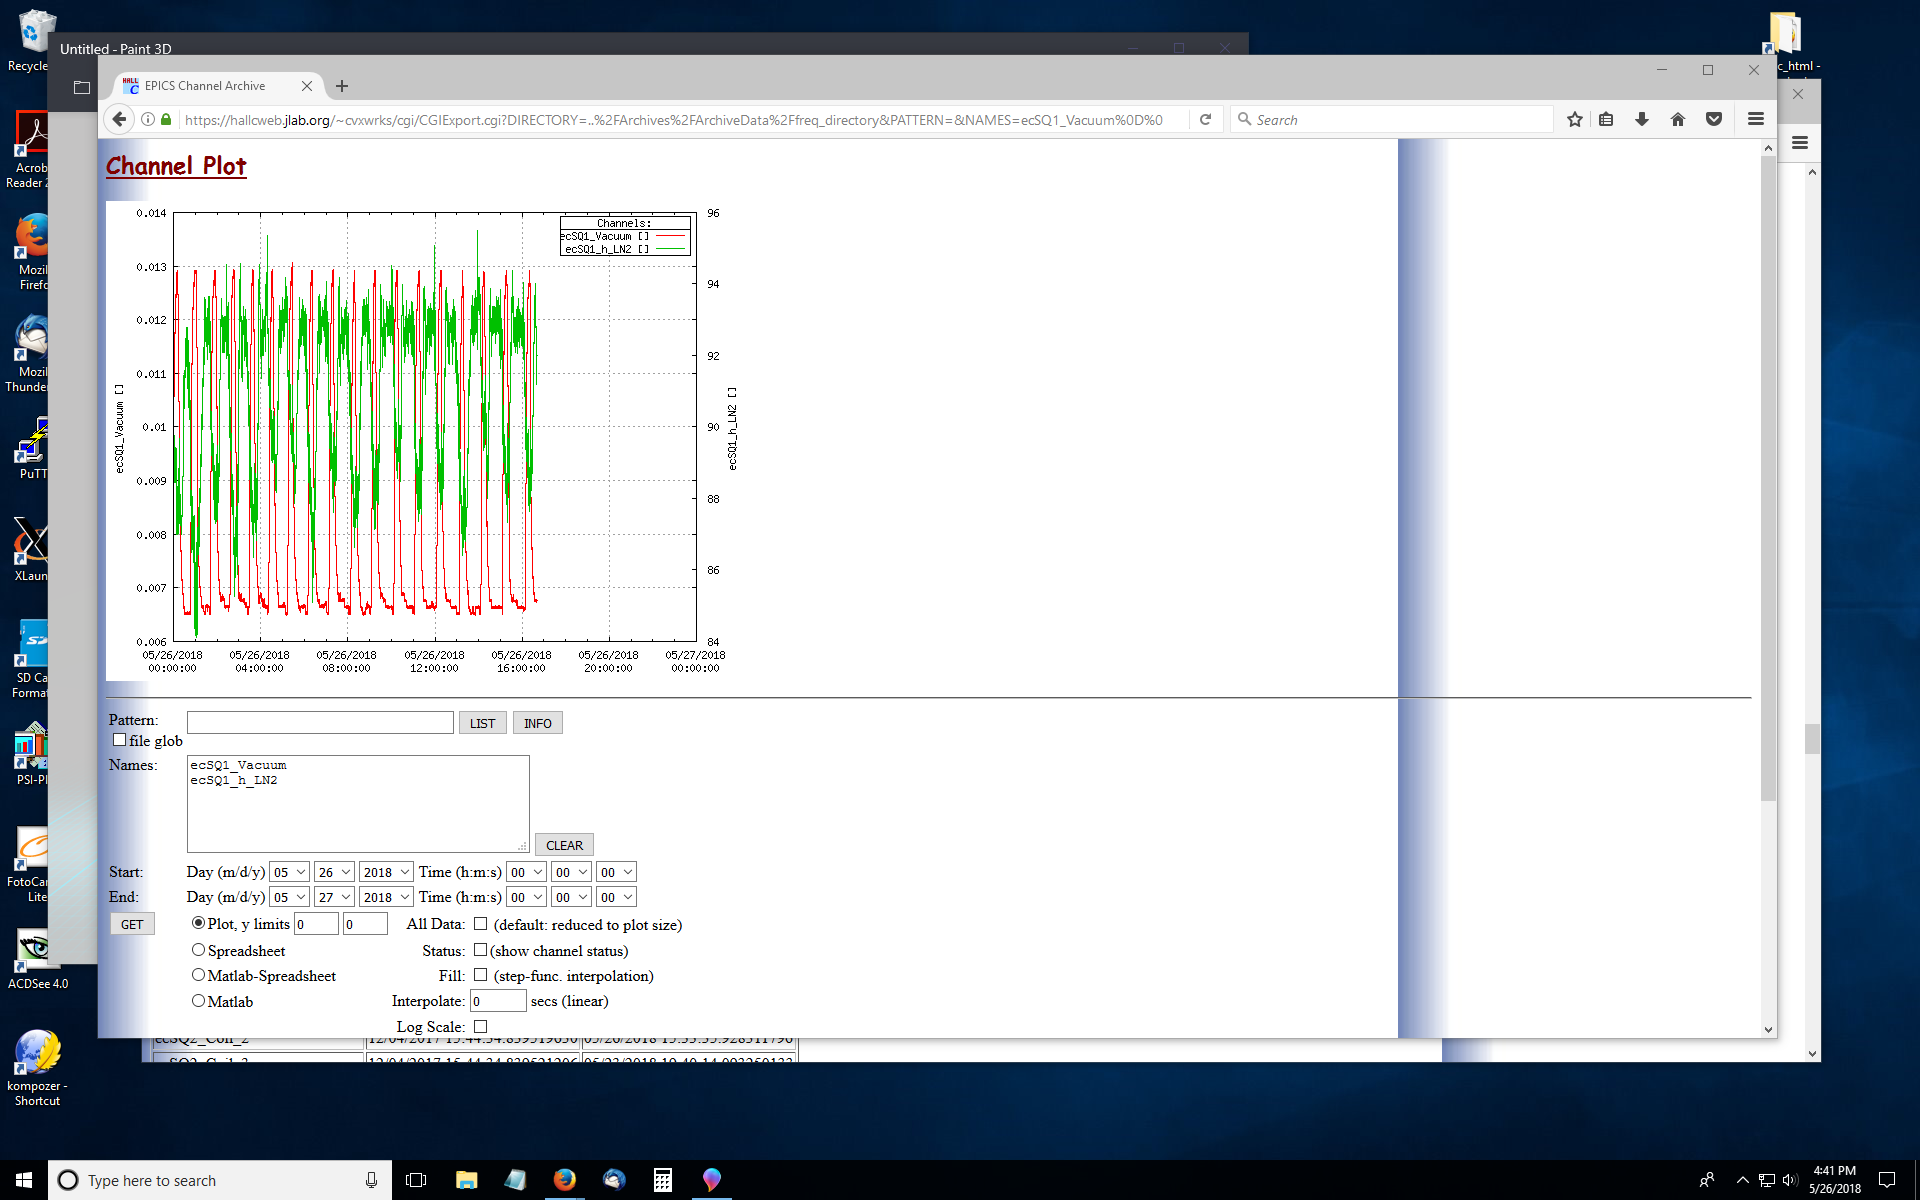The image size is (1920, 1200).
Task: Open Thunderbird from taskbar
Action: [614, 1180]
